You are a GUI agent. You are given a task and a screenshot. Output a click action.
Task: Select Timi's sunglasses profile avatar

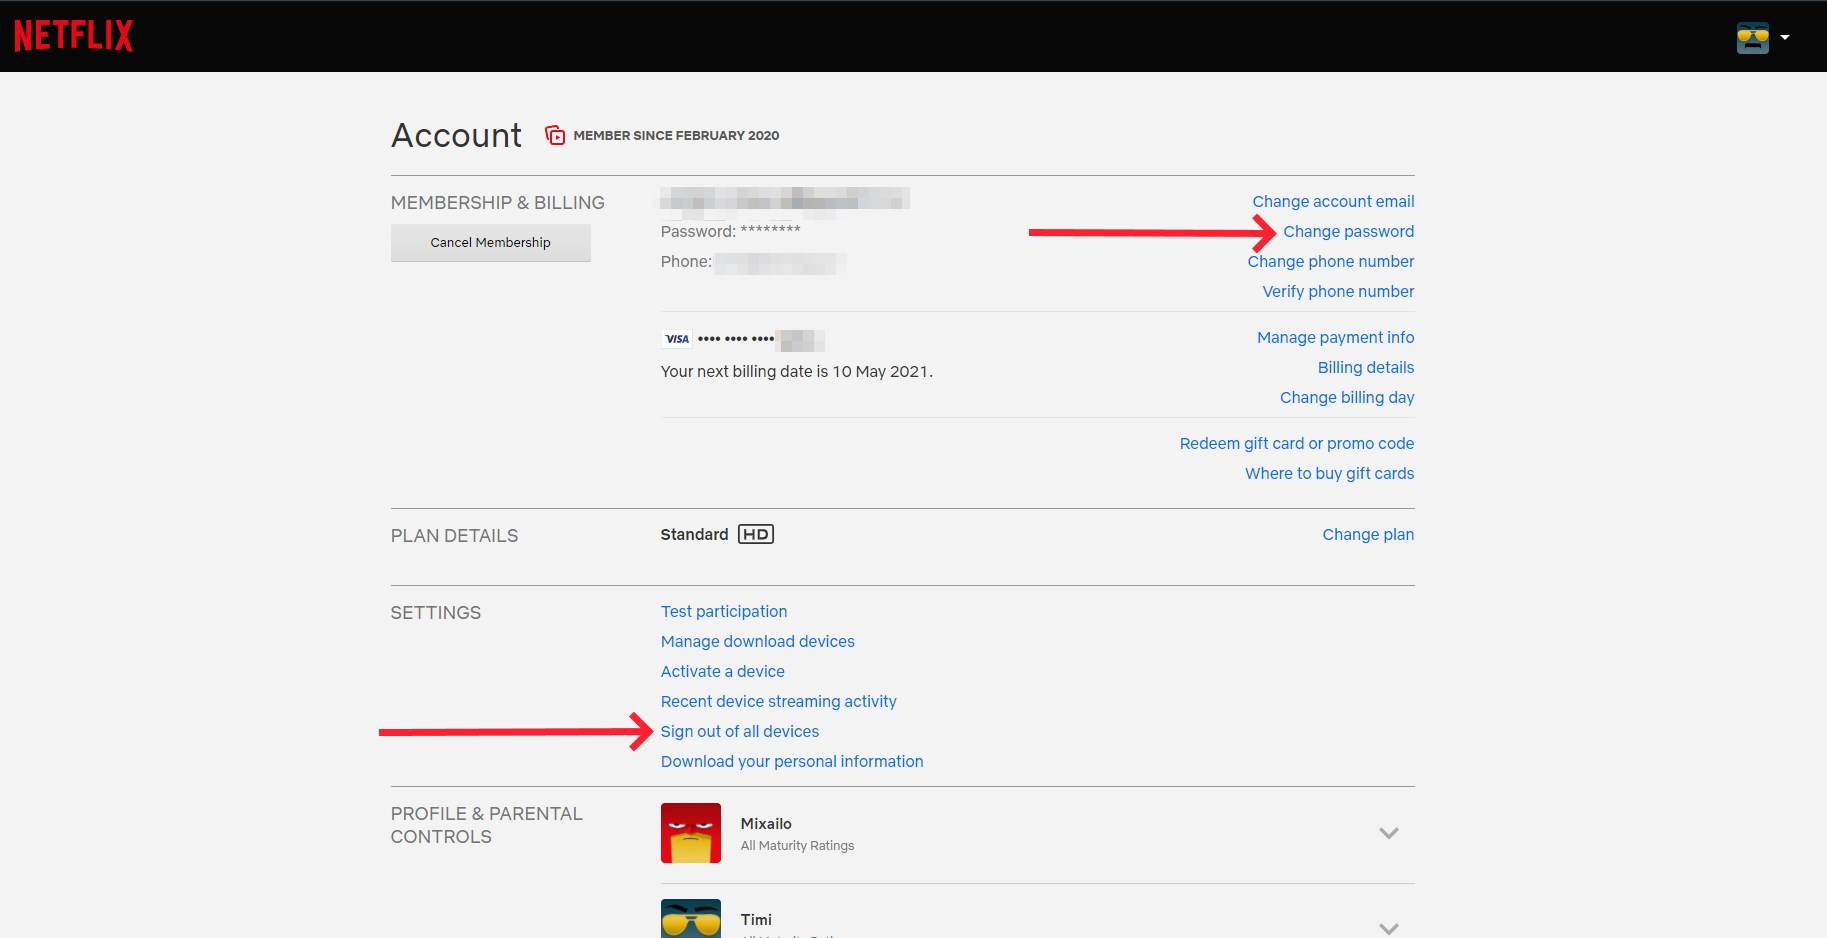690,918
